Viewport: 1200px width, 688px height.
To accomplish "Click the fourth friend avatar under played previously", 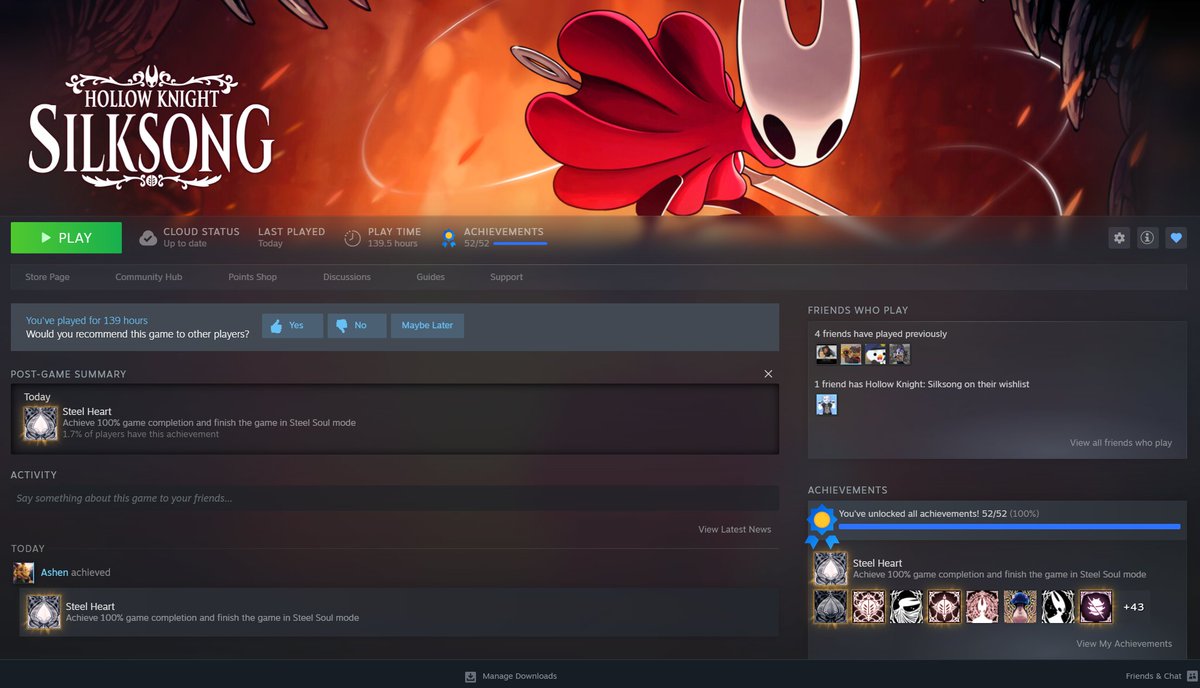I will [x=900, y=354].
